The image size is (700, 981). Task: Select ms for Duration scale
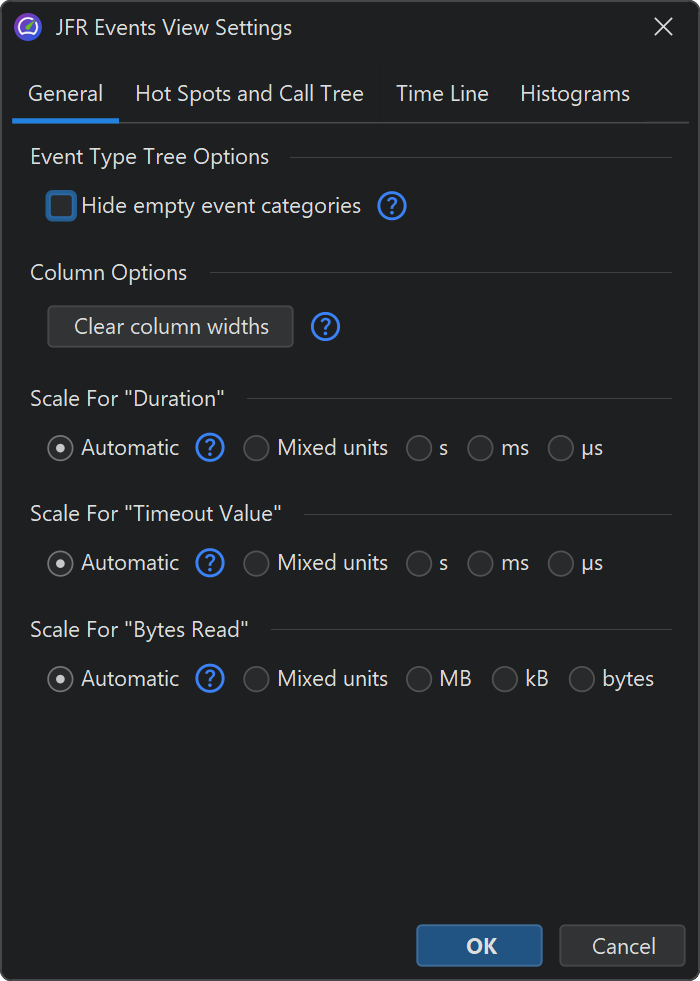point(480,448)
